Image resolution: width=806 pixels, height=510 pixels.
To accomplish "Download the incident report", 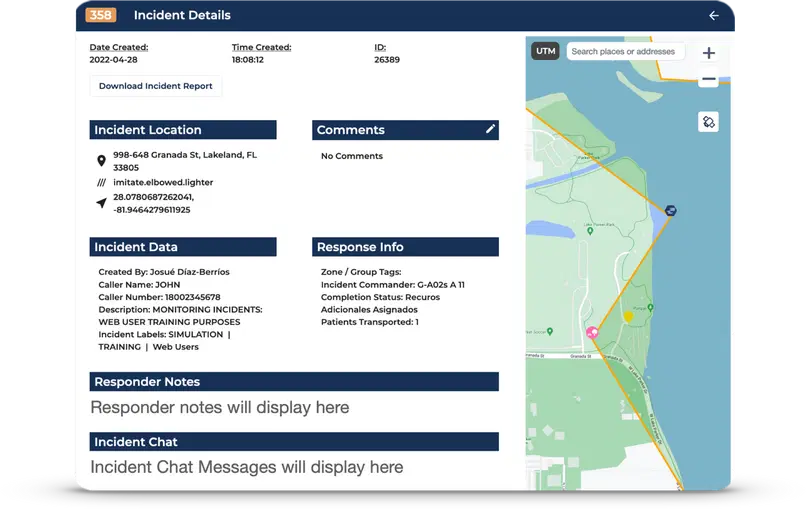I will pyautogui.click(x=156, y=86).
